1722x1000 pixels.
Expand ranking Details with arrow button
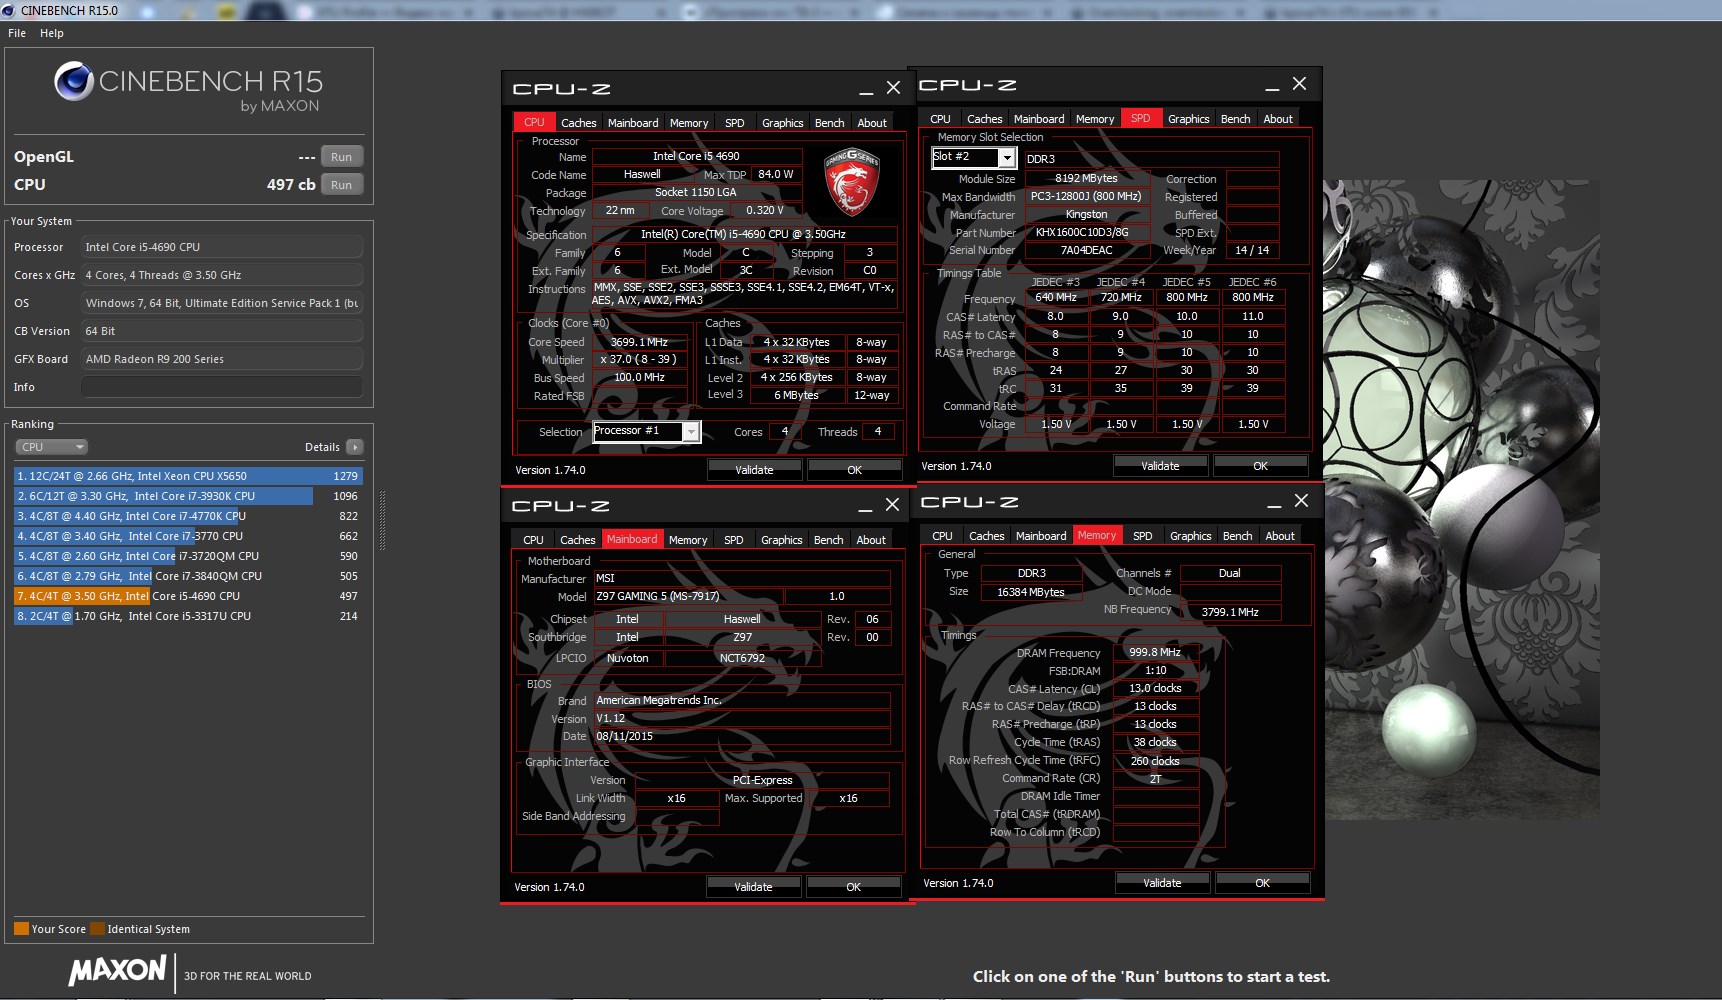click(x=355, y=447)
